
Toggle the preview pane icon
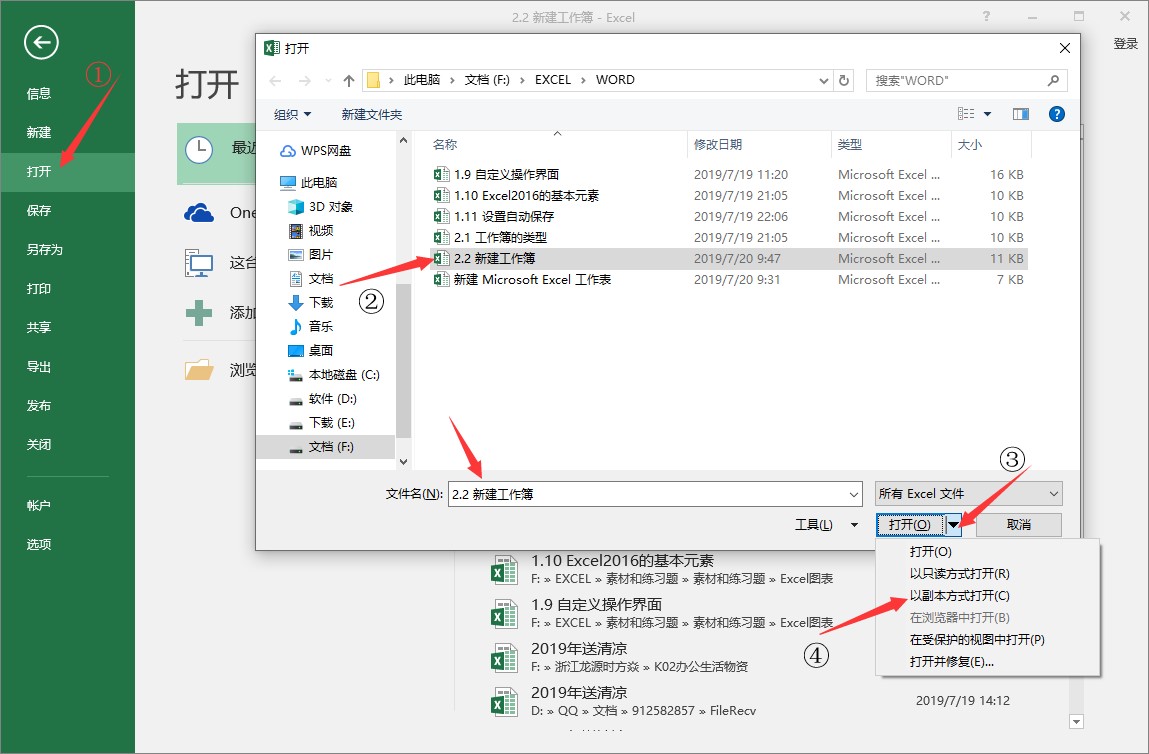[1021, 115]
